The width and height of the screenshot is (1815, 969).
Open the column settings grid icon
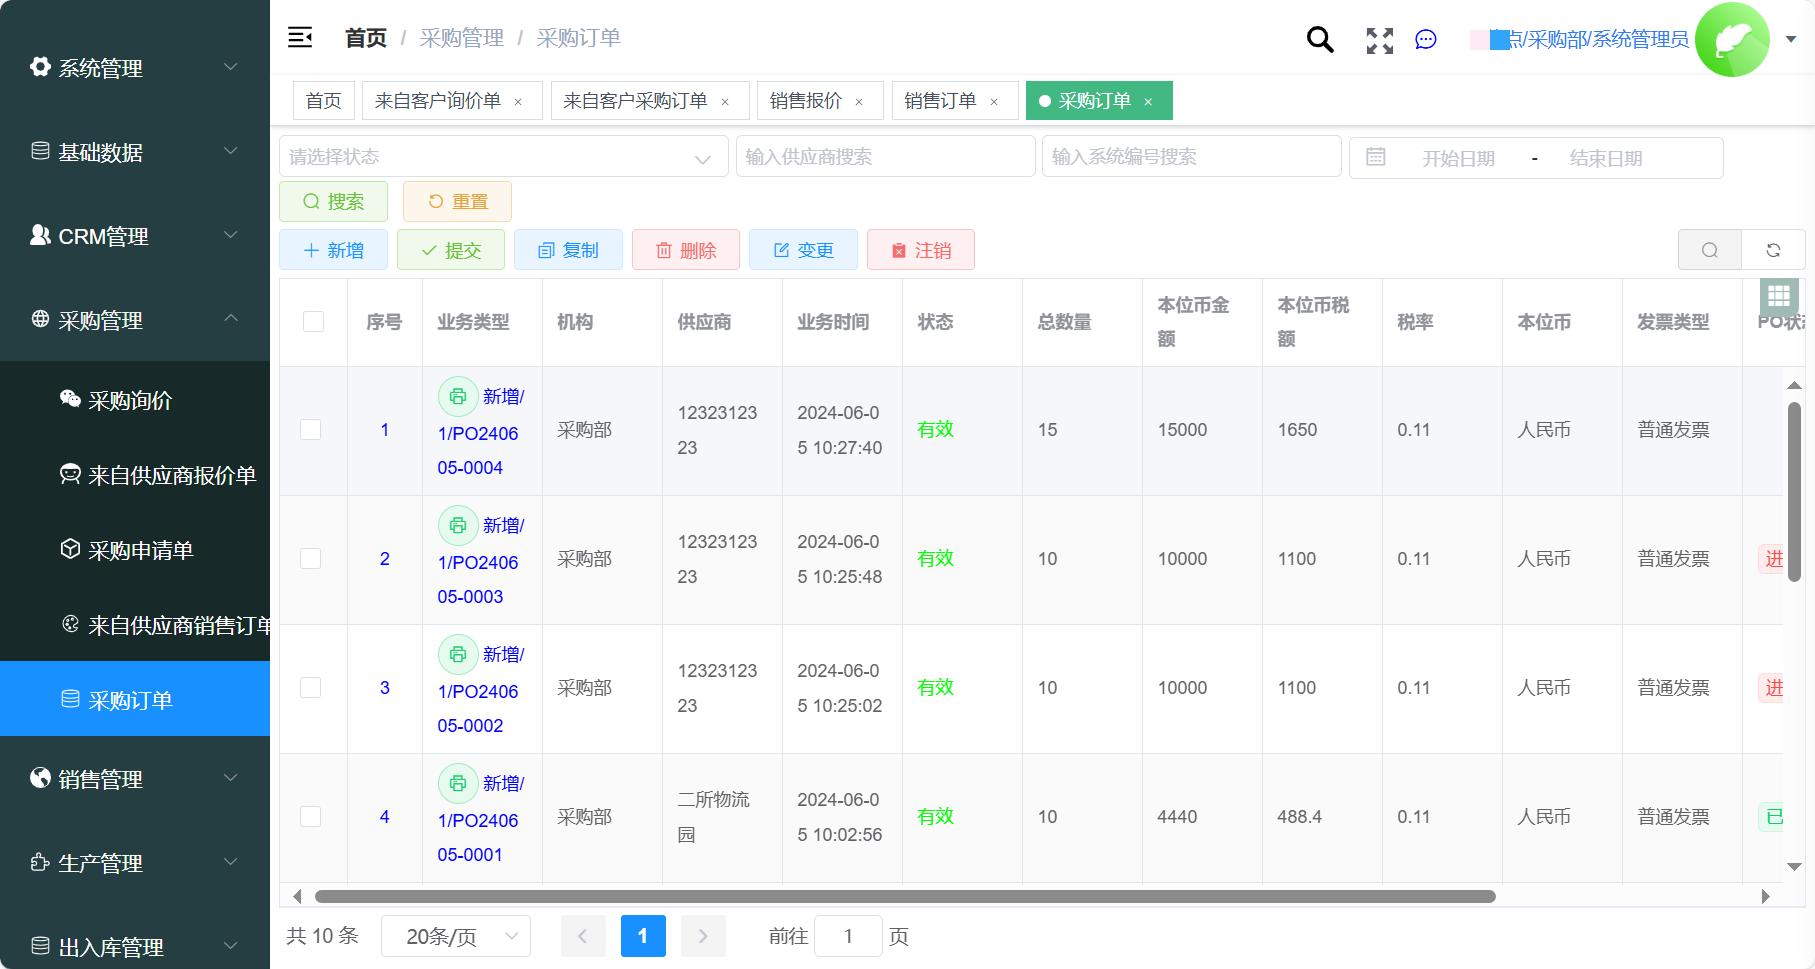point(1779,296)
